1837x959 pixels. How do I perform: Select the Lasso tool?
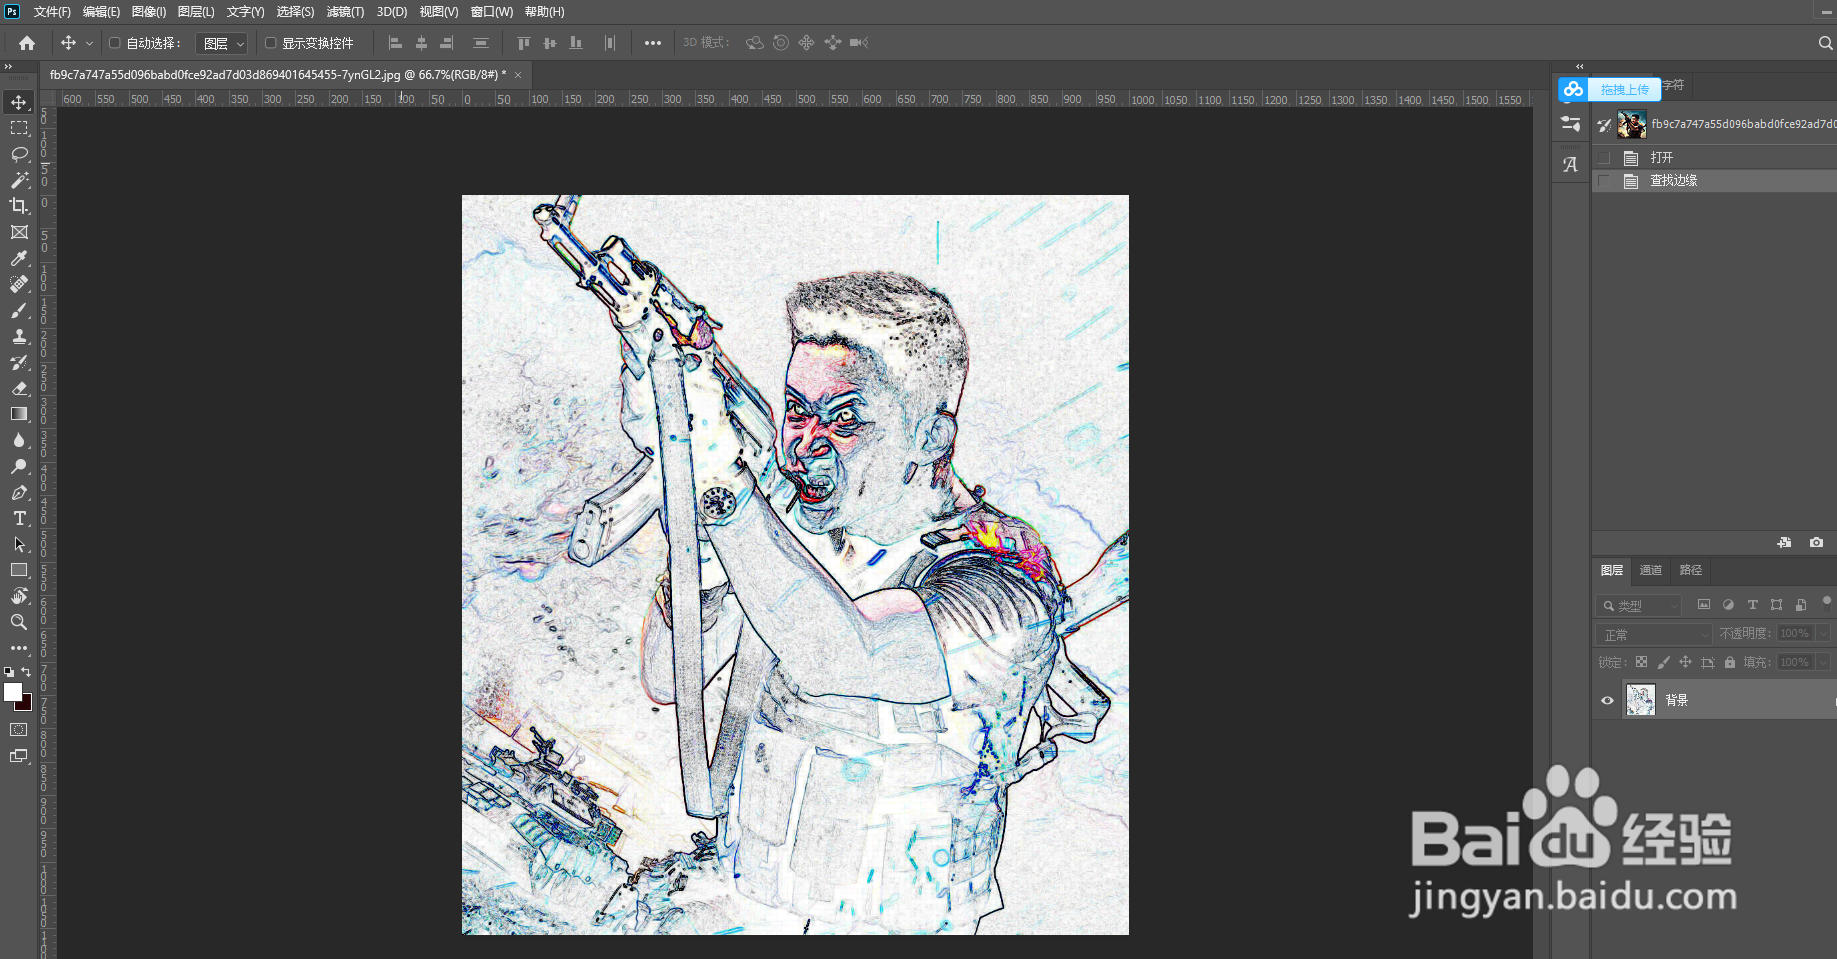tap(19, 154)
